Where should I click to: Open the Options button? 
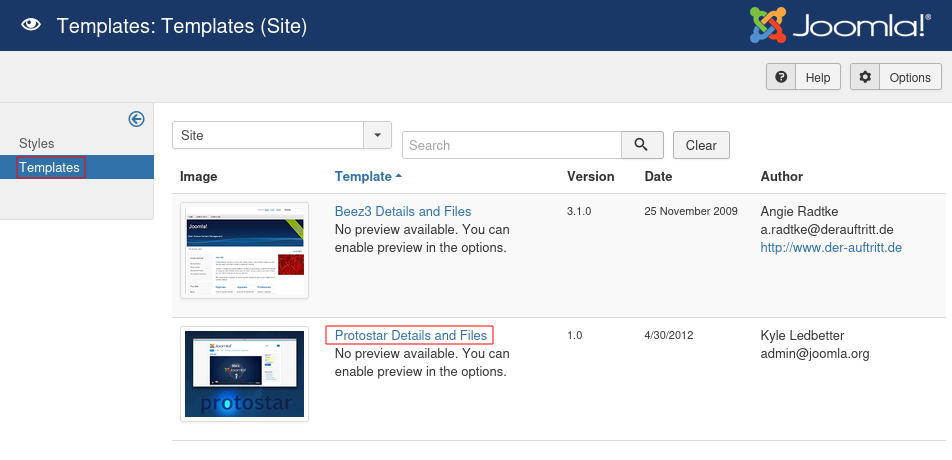pos(896,77)
